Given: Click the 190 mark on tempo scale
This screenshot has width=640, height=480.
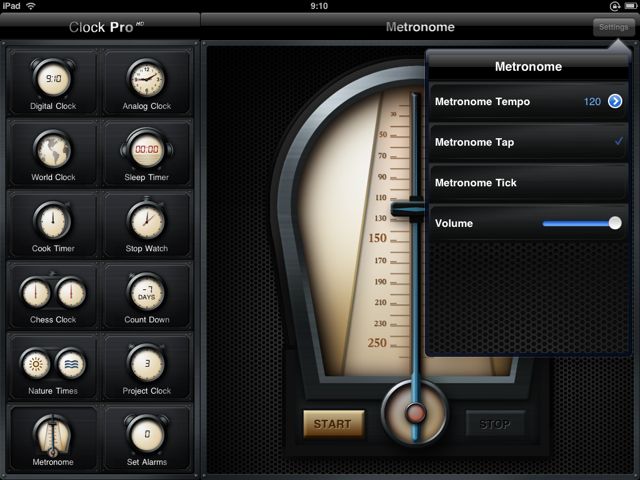Looking at the screenshot, I should click(x=380, y=282).
